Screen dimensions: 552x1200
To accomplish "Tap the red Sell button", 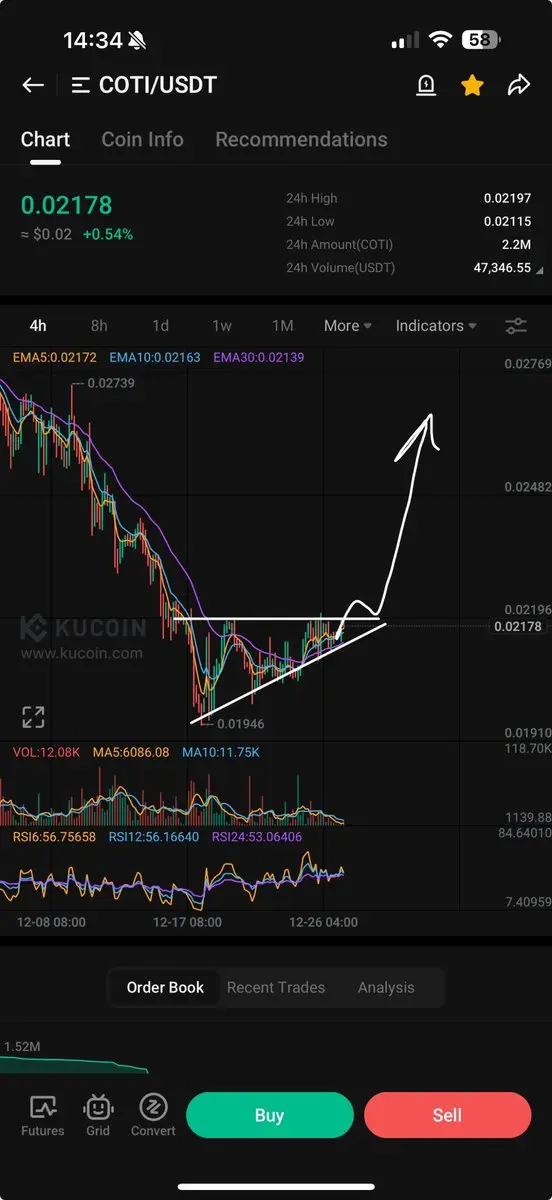I will (447, 1115).
